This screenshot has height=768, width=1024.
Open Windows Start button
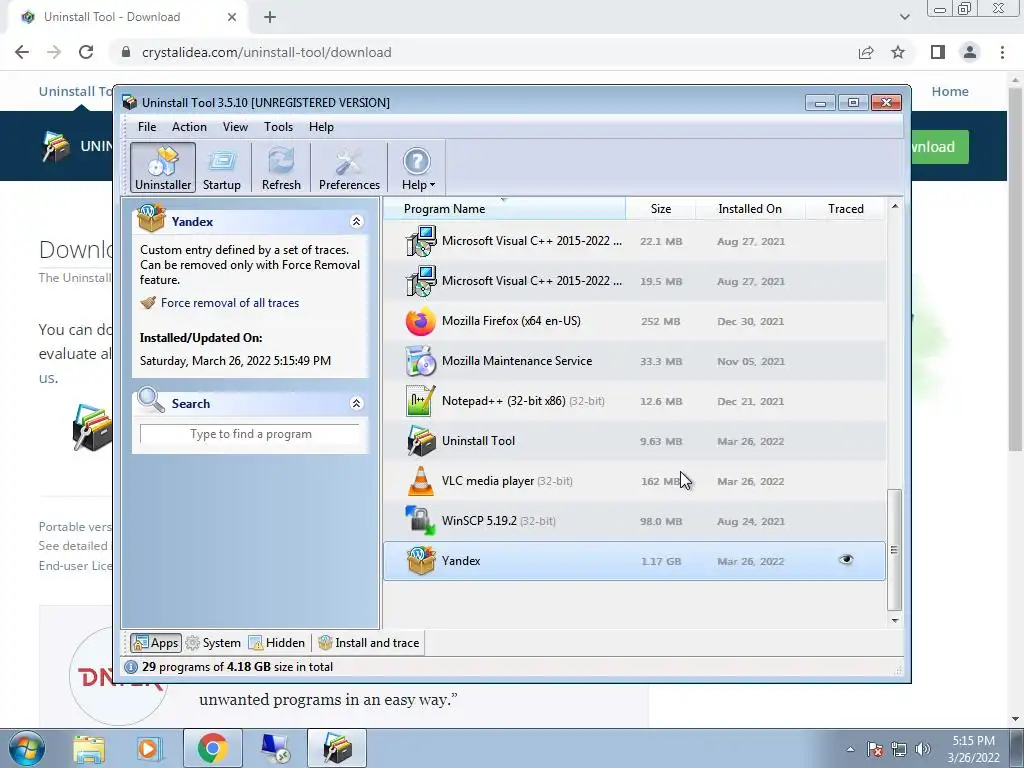click(x=27, y=748)
